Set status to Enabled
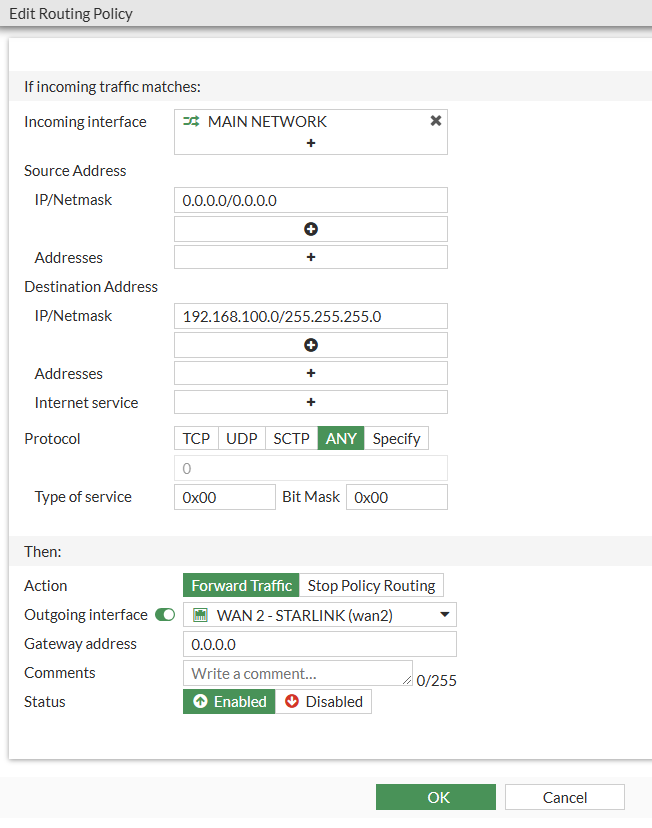Viewport: 652px width, 828px height. click(x=229, y=702)
